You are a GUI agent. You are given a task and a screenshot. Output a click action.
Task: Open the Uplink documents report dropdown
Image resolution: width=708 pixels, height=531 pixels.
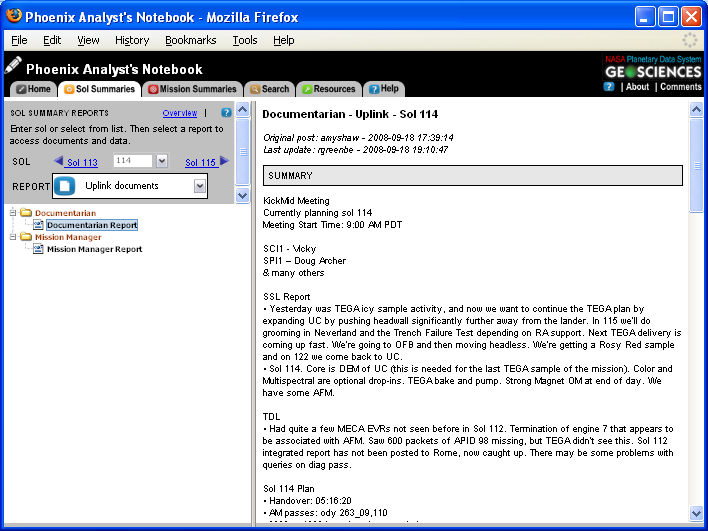pyautogui.click(x=200, y=186)
